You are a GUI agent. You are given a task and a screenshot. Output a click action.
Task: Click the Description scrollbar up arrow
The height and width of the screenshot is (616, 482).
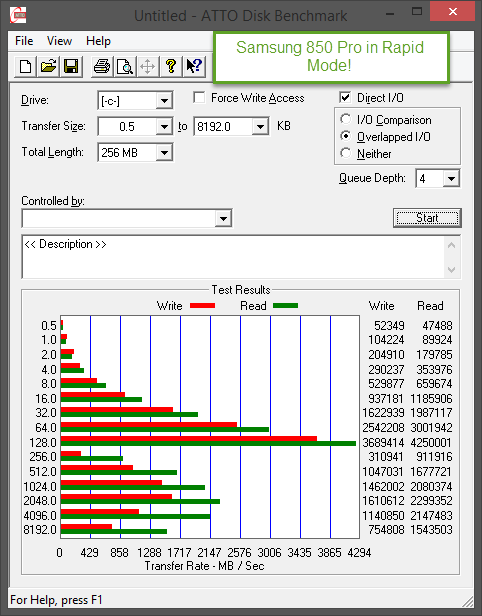(451, 246)
